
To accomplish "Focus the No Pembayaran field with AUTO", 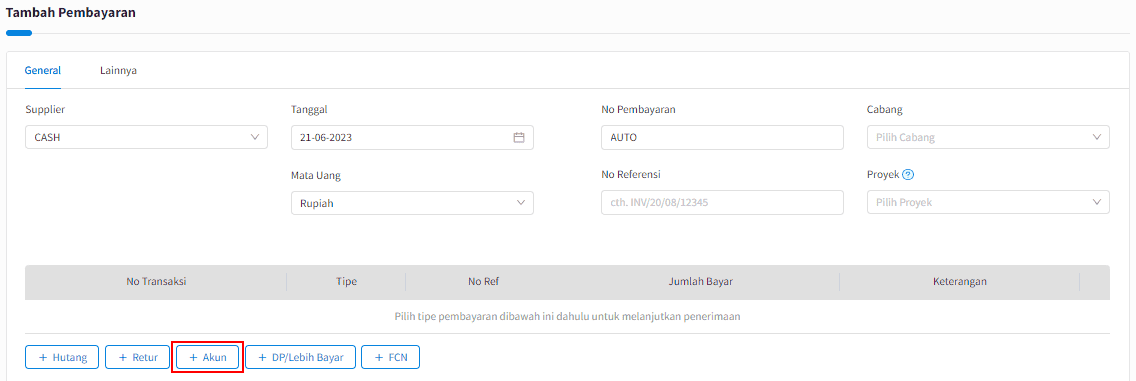I will (x=722, y=138).
